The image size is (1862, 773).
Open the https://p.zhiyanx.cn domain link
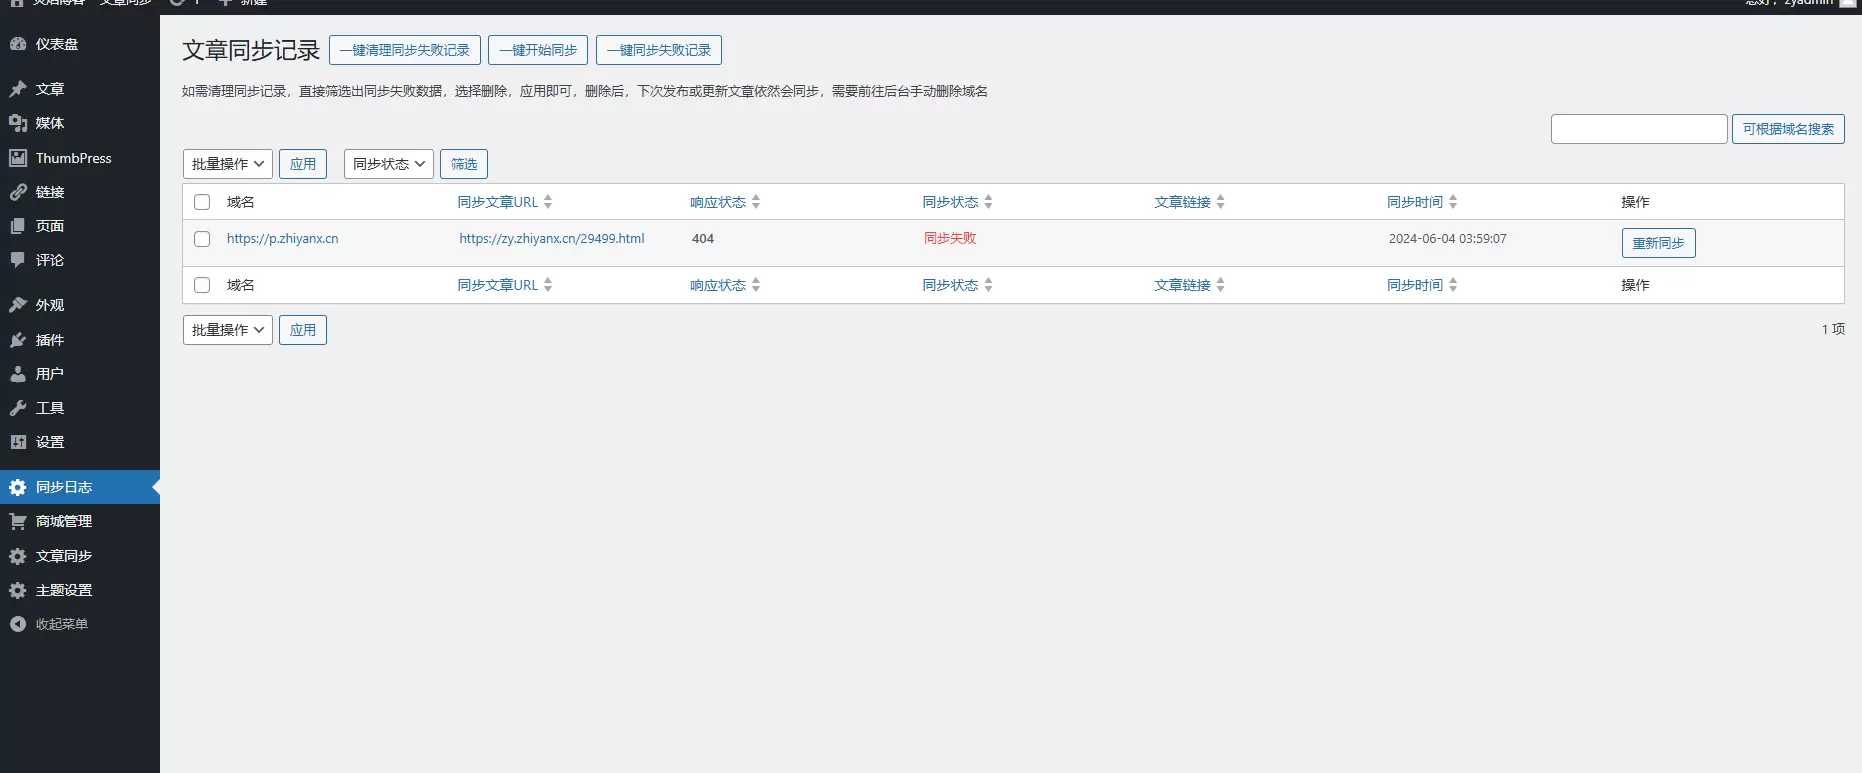click(283, 239)
